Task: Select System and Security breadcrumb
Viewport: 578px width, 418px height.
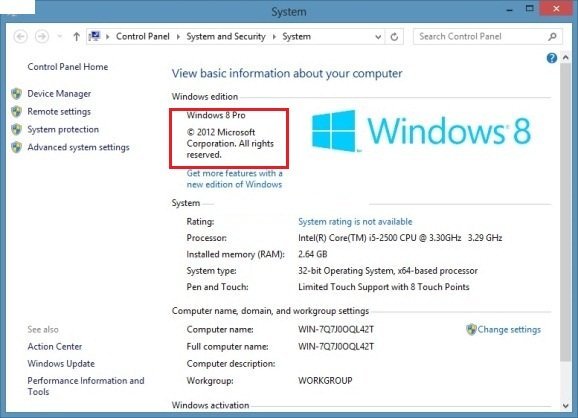Action: 226,36
